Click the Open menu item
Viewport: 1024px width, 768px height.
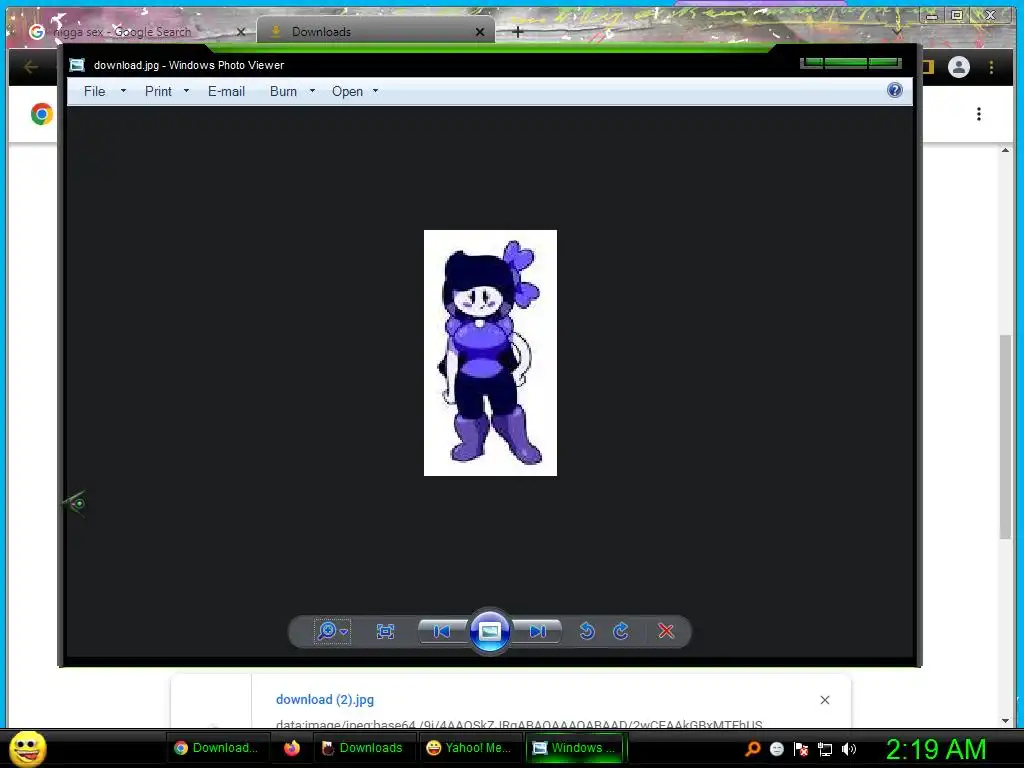(x=347, y=91)
